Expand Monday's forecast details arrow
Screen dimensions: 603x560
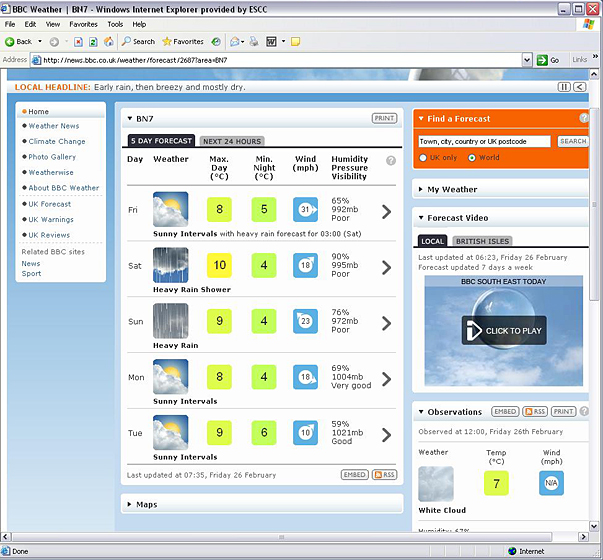(x=386, y=379)
